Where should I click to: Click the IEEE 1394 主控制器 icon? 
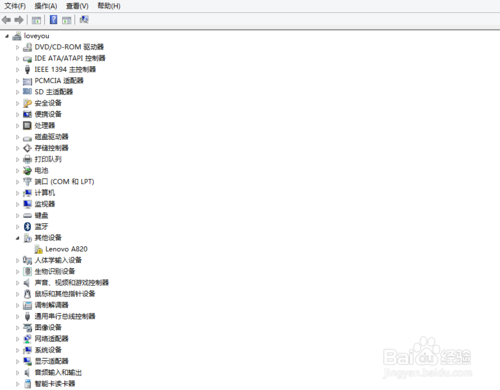[27, 70]
